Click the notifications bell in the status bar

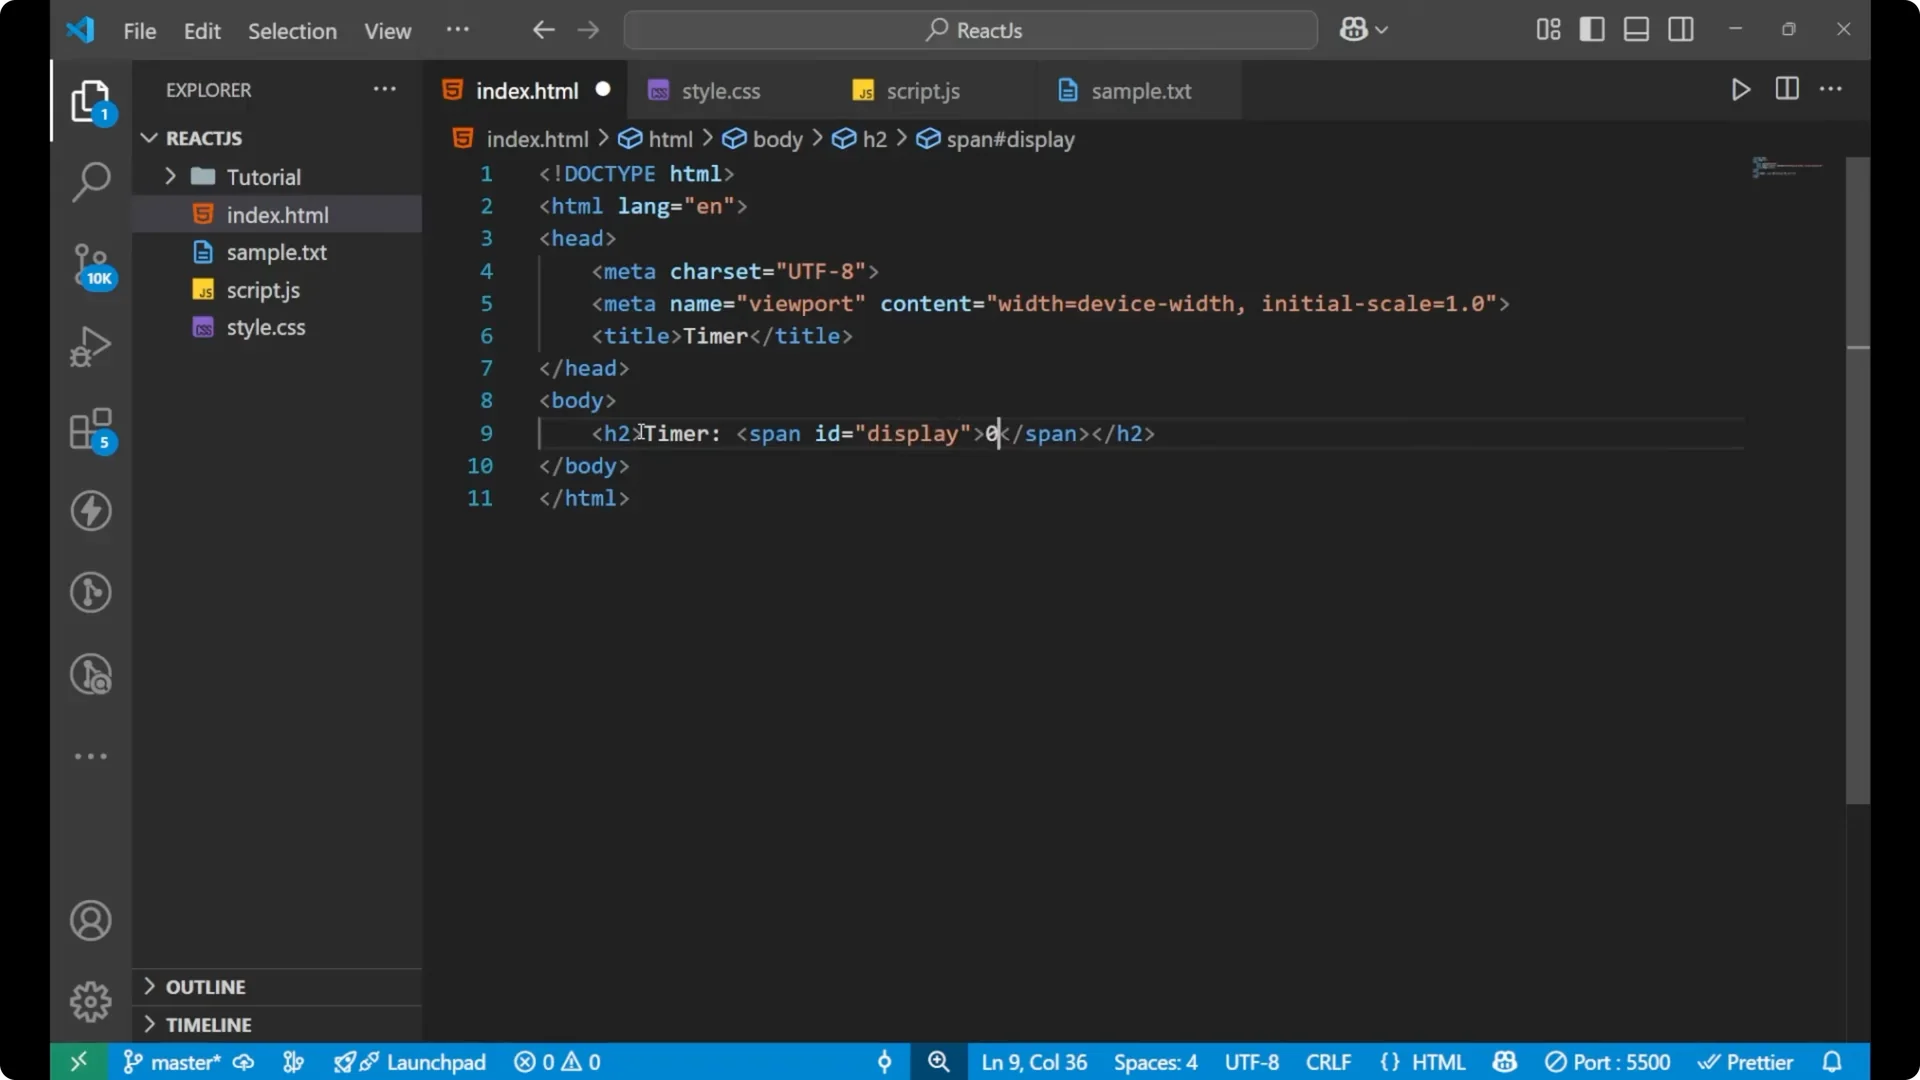click(1833, 1062)
